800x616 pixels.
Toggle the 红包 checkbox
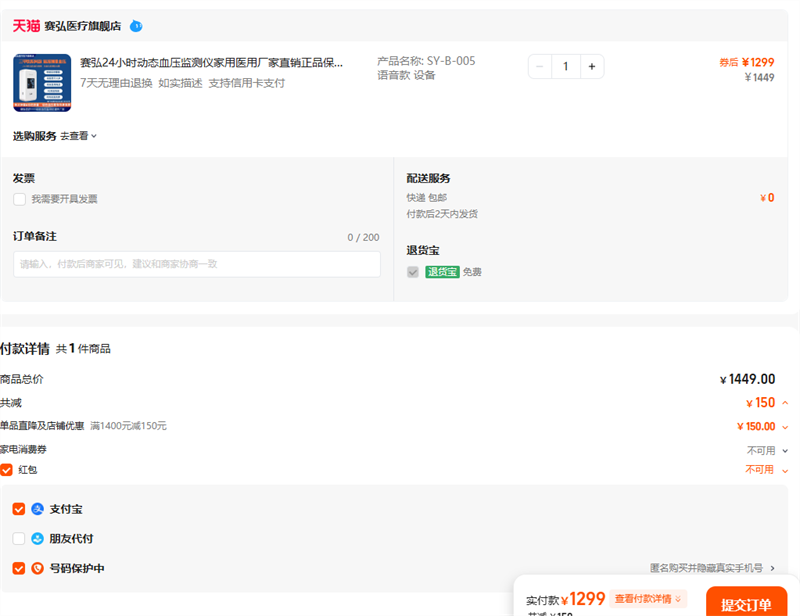tap(7, 470)
